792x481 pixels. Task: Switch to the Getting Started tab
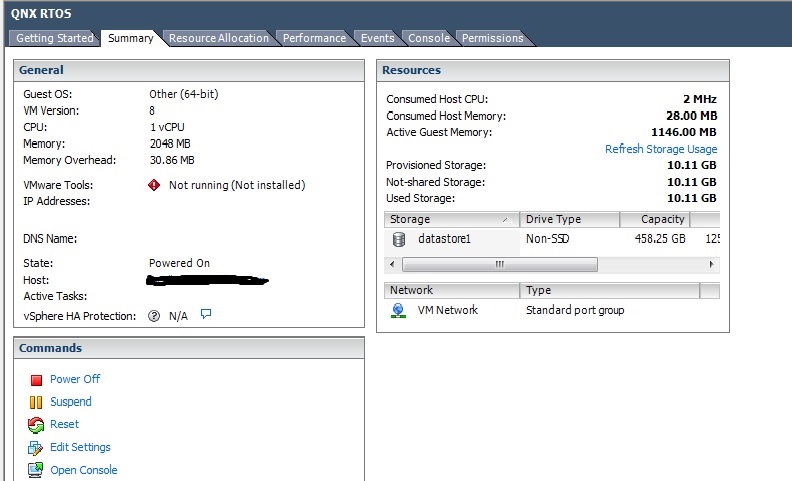click(55, 38)
